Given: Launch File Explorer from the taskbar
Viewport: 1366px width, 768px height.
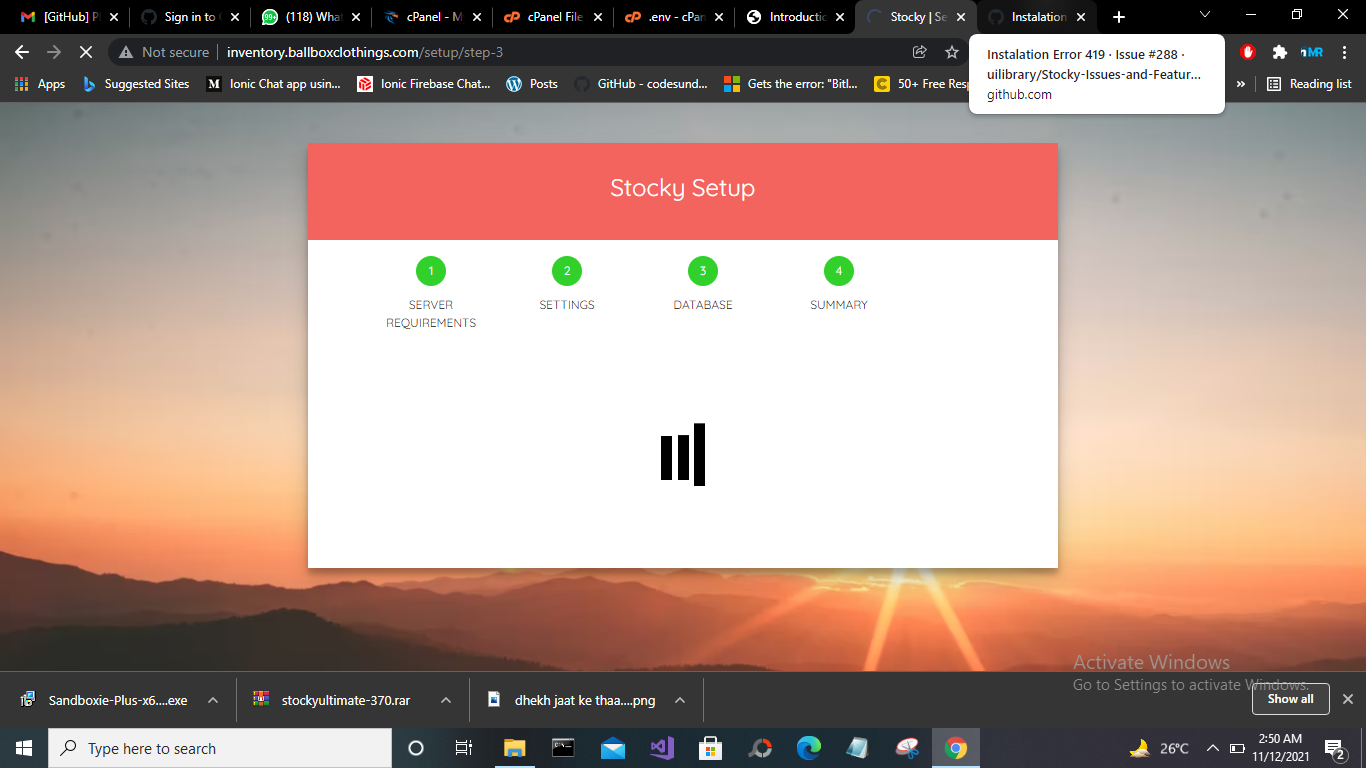Looking at the screenshot, I should tap(514, 748).
